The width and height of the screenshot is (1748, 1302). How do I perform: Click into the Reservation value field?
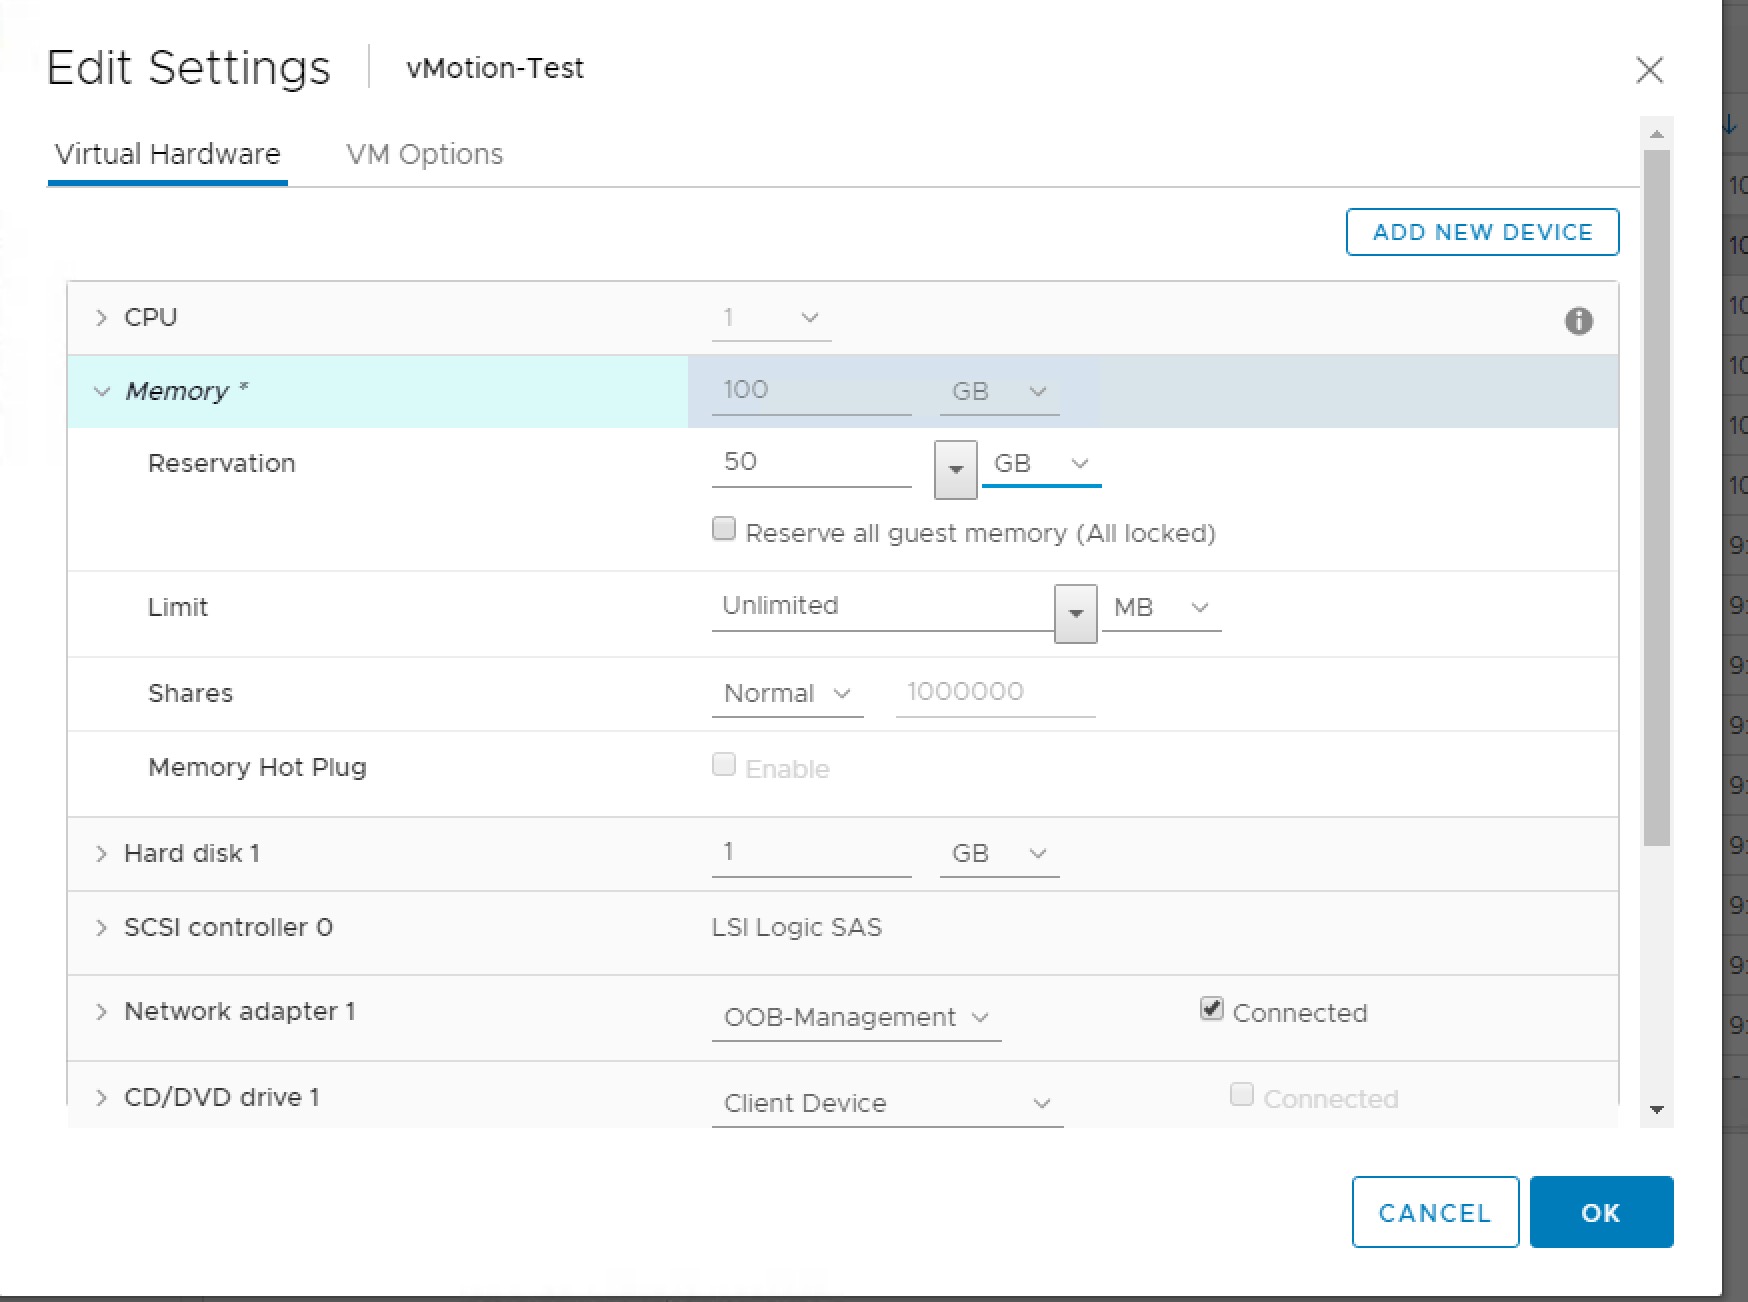coord(810,462)
